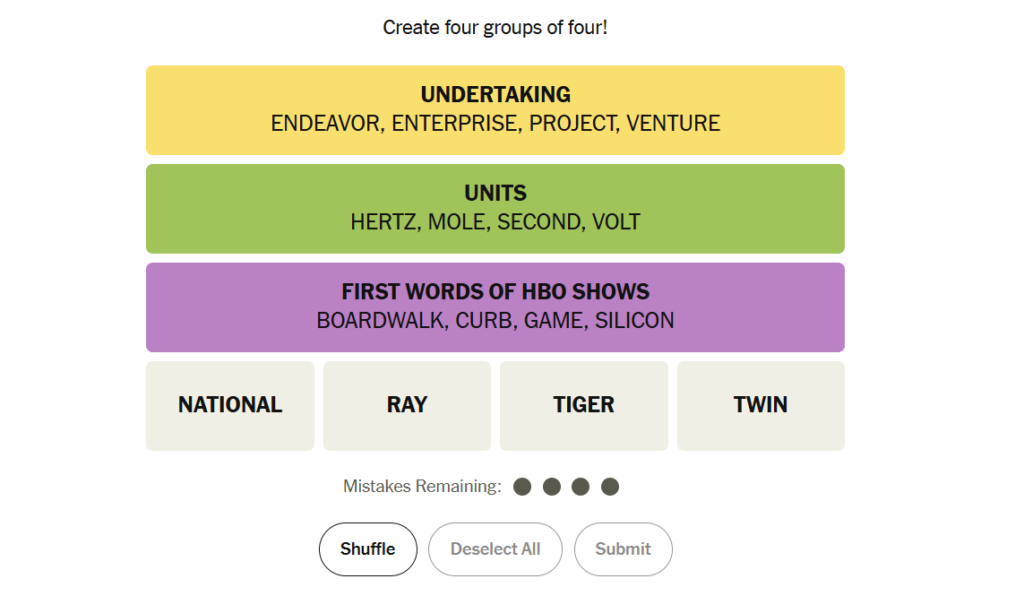Pick the TWIN word tile

point(760,405)
